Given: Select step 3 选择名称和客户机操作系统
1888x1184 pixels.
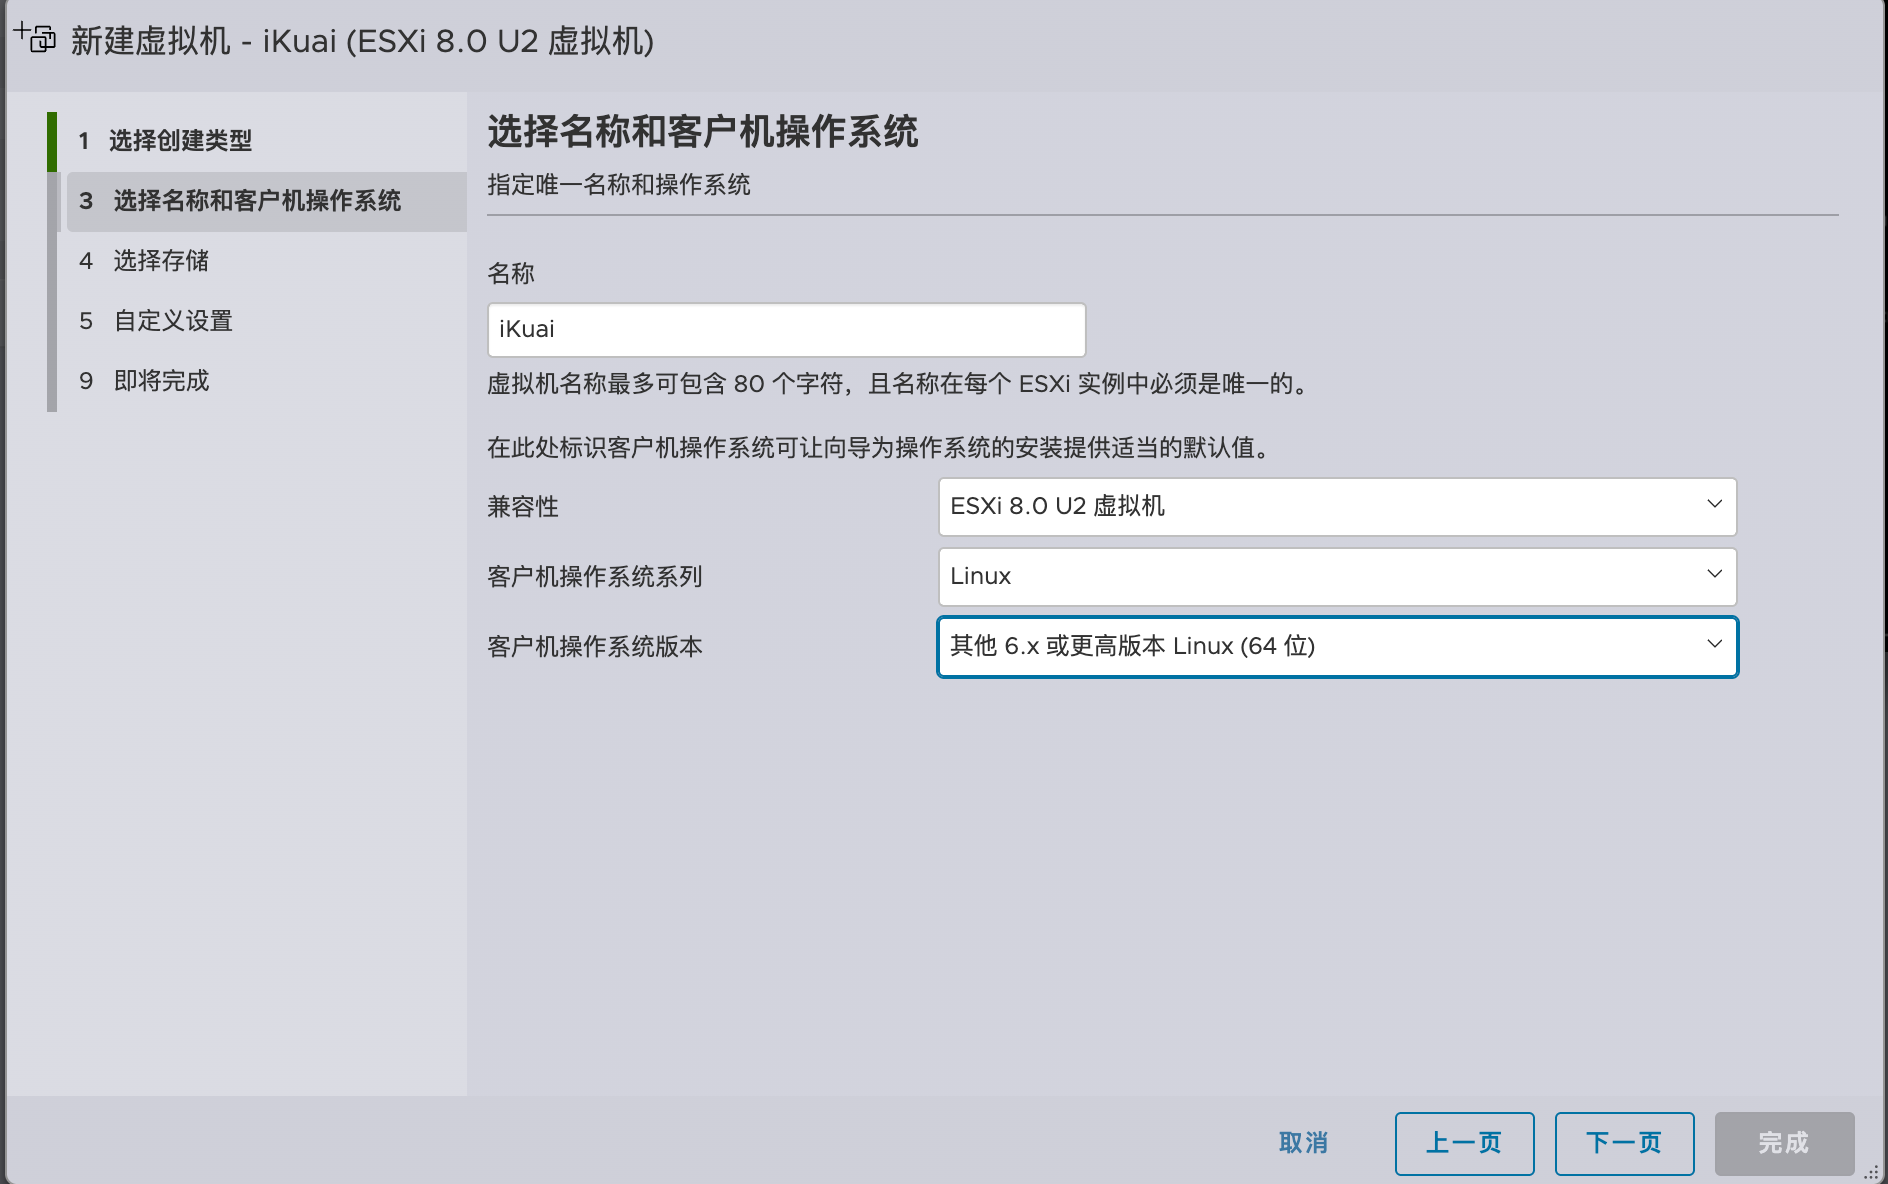Looking at the screenshot, I should point(257,201).
